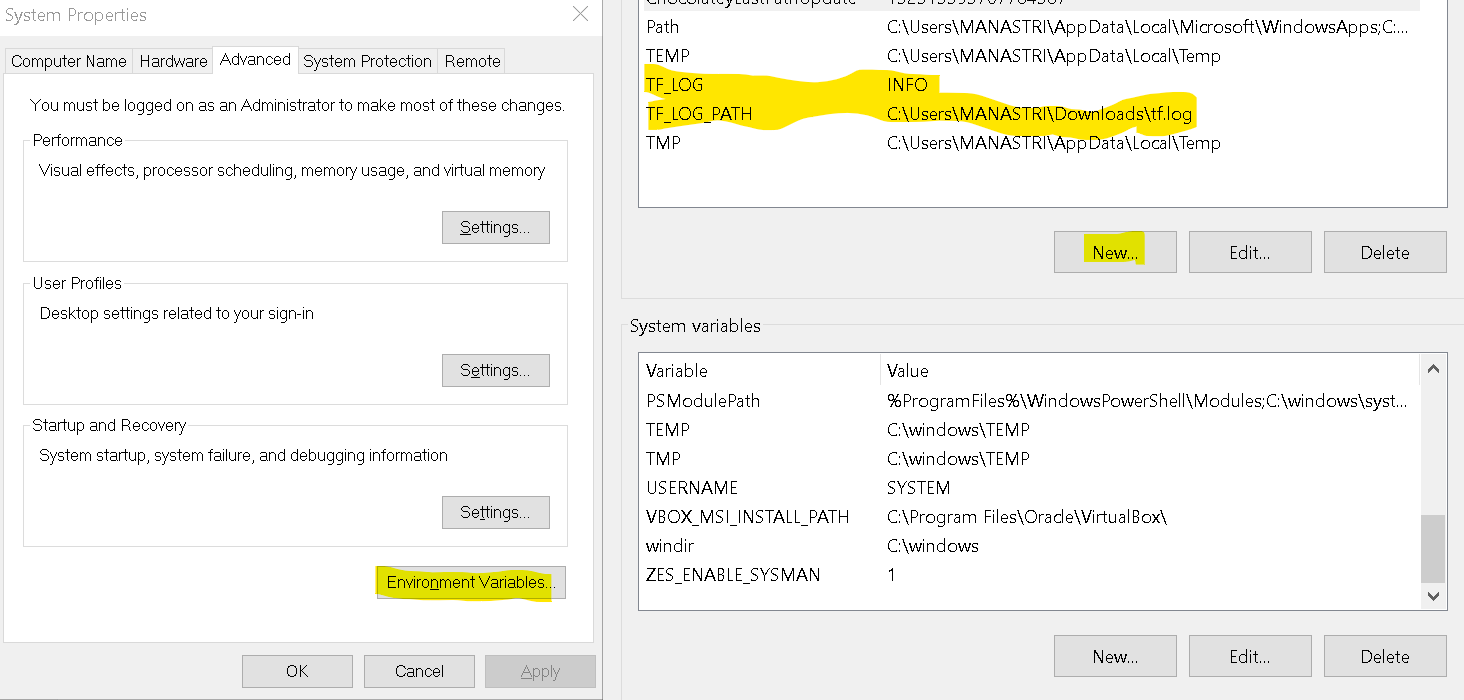The image size is (1464, 700).
Task: Switch to the Computer Name tab
Action: 67,61
